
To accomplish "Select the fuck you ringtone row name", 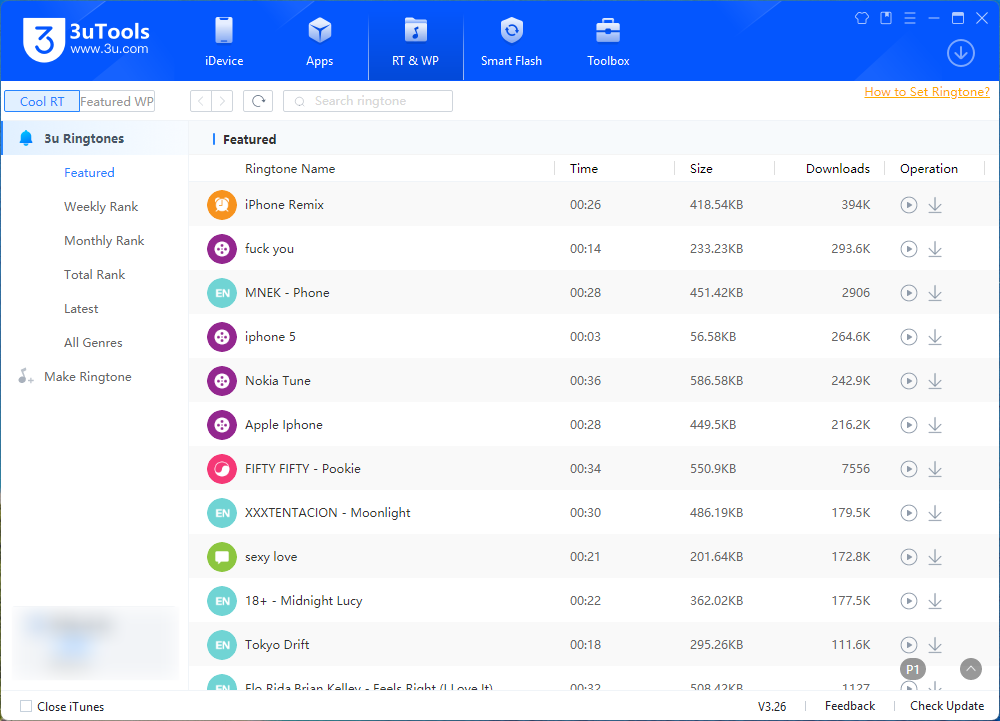I will click(x=269, y=249).
